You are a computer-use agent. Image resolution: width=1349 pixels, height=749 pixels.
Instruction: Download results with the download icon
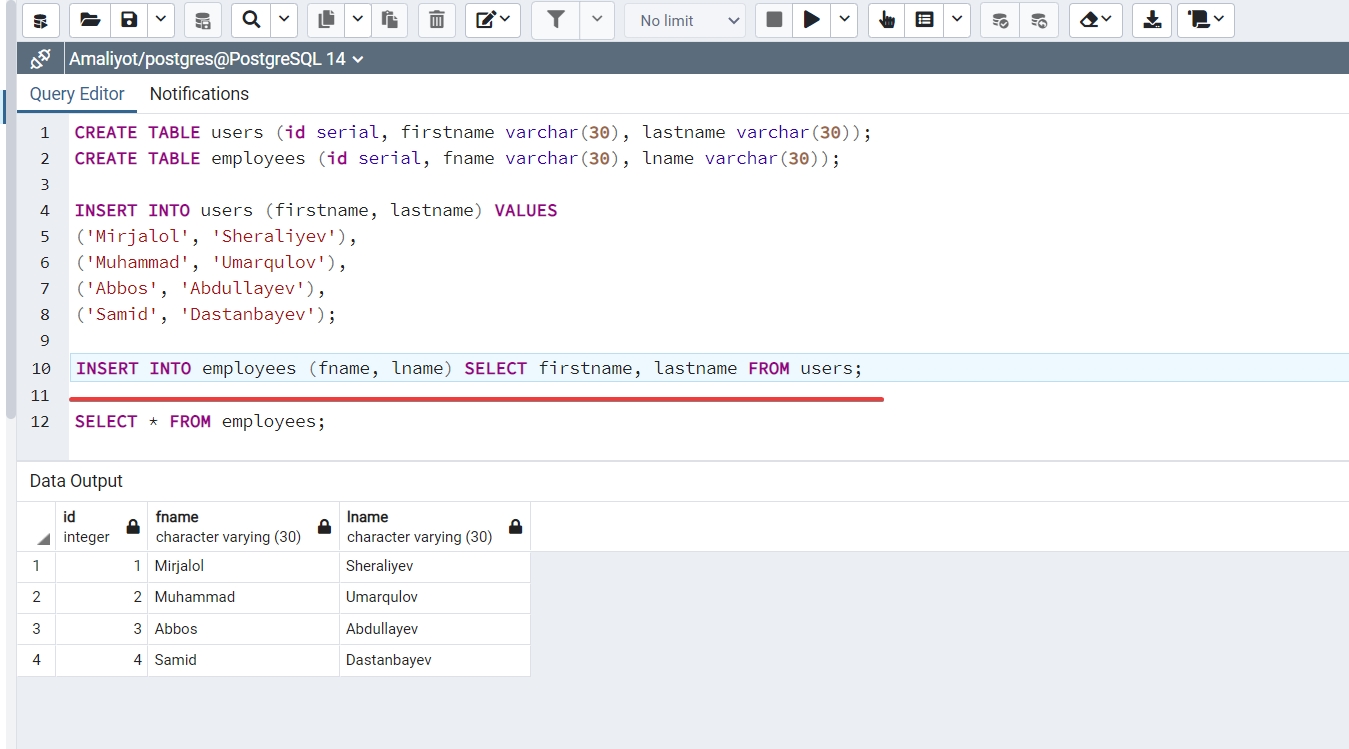1152,20
